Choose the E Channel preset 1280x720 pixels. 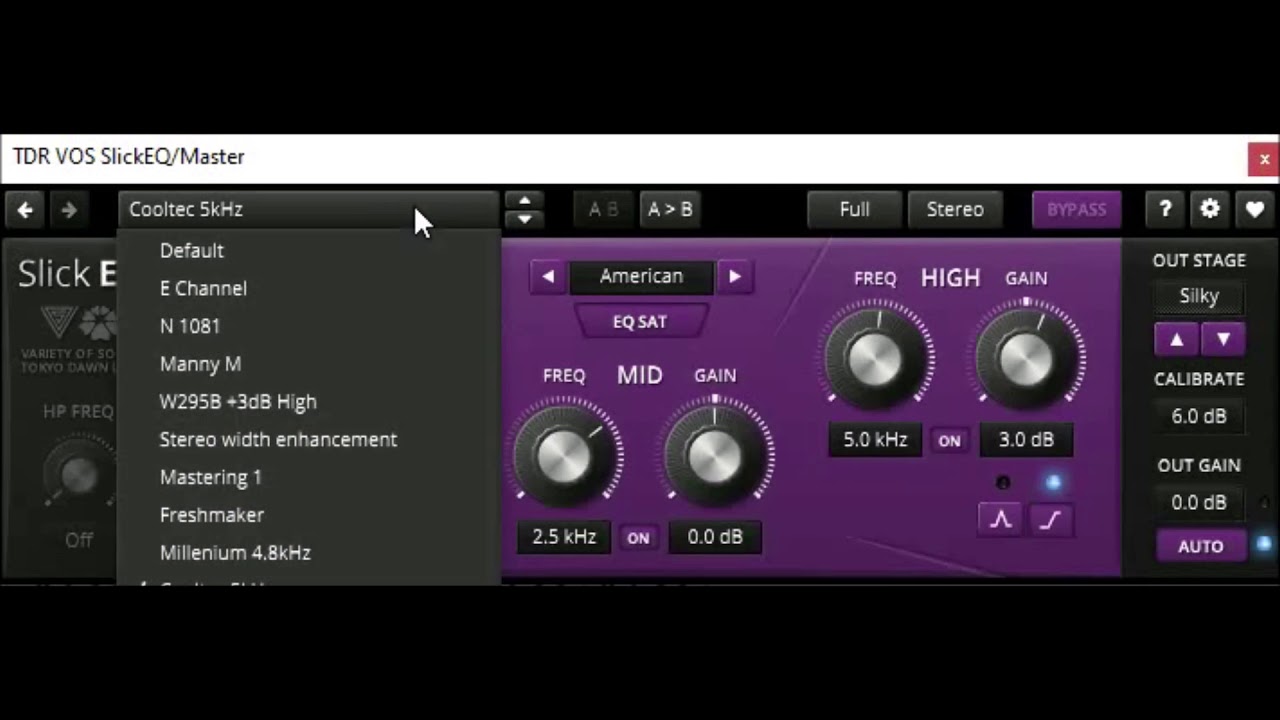click(309, 289)
